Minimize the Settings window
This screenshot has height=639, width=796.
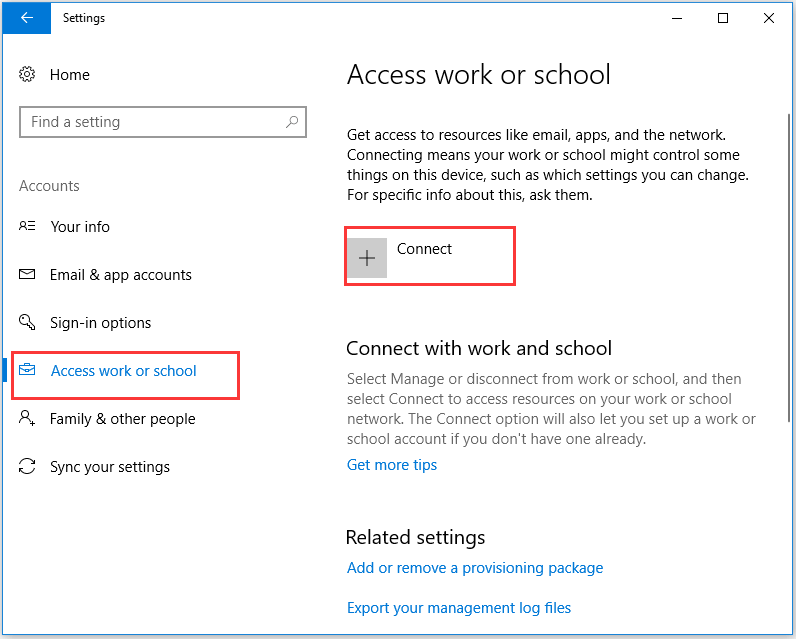pos(677,18)
